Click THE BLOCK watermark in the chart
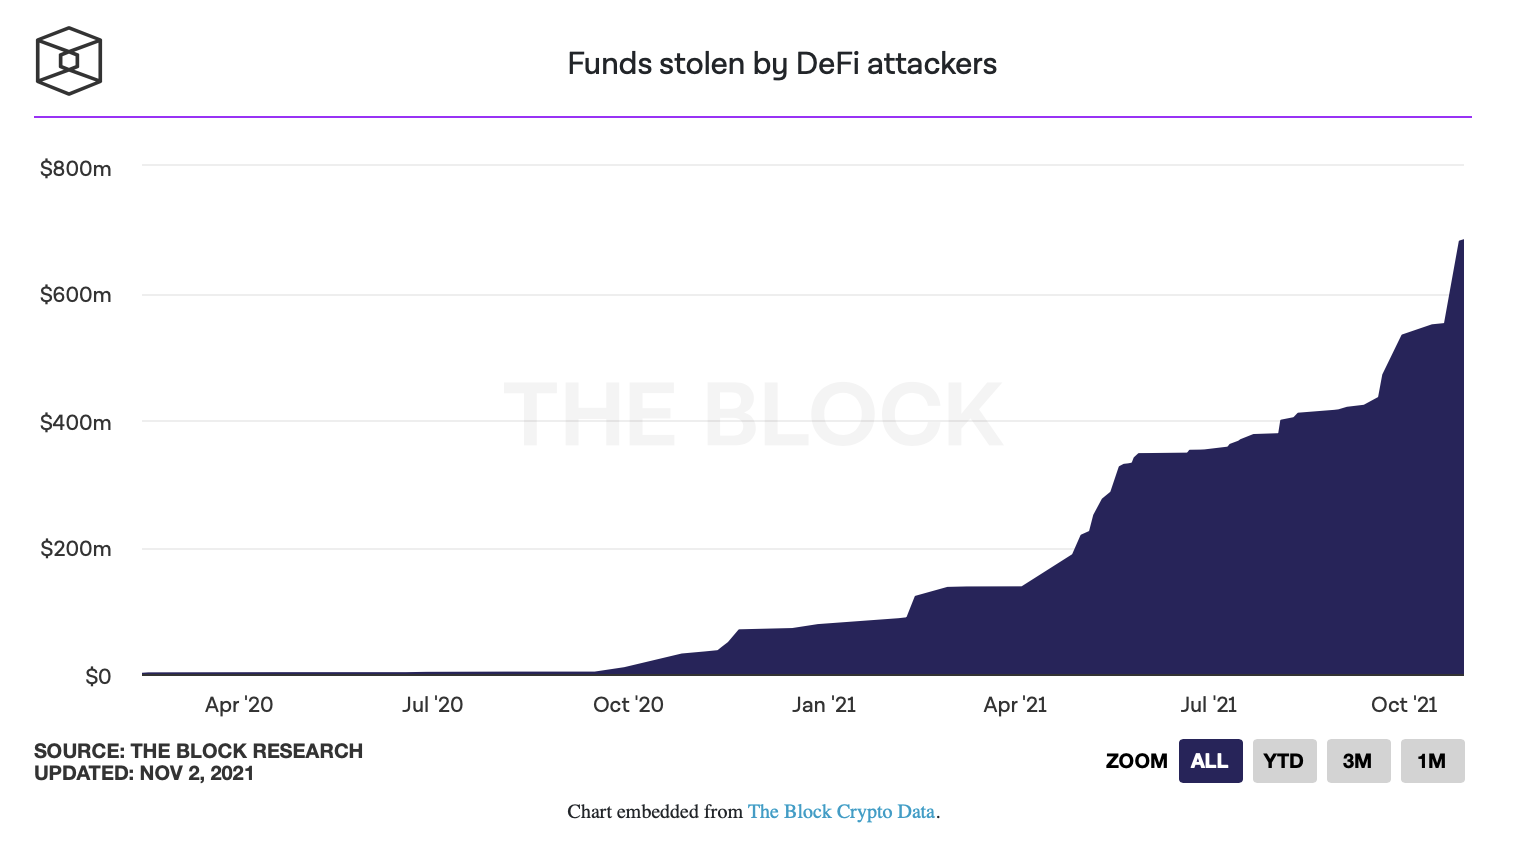 pos(753,415)
